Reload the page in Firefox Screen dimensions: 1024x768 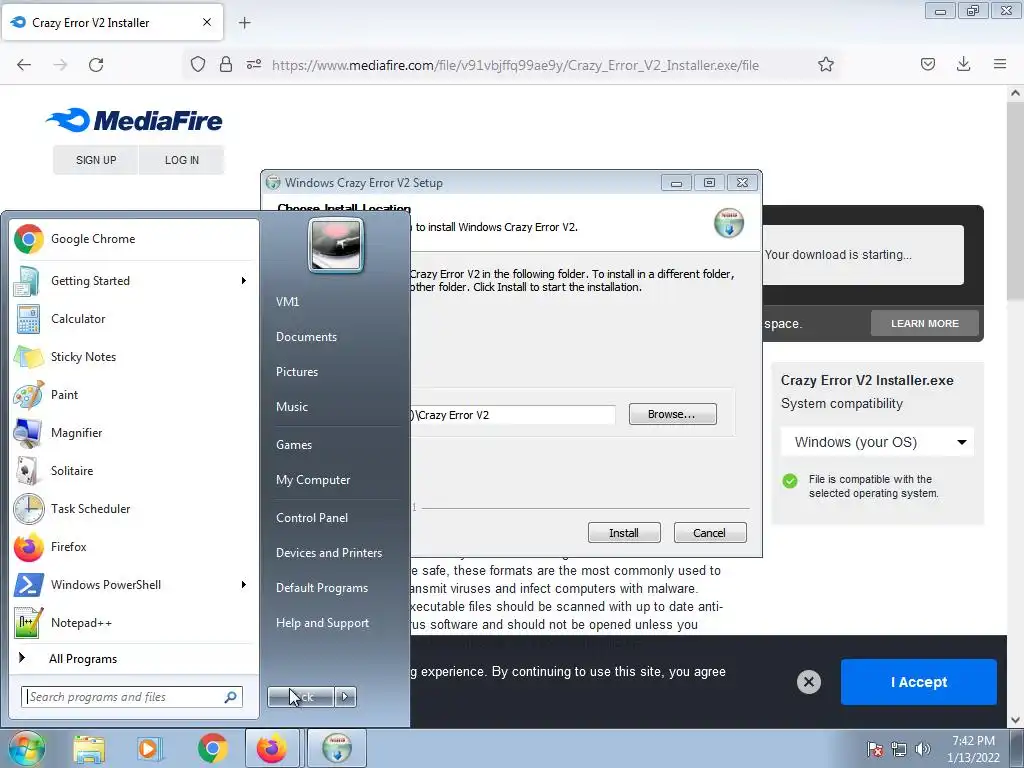(x=96, y=65)
